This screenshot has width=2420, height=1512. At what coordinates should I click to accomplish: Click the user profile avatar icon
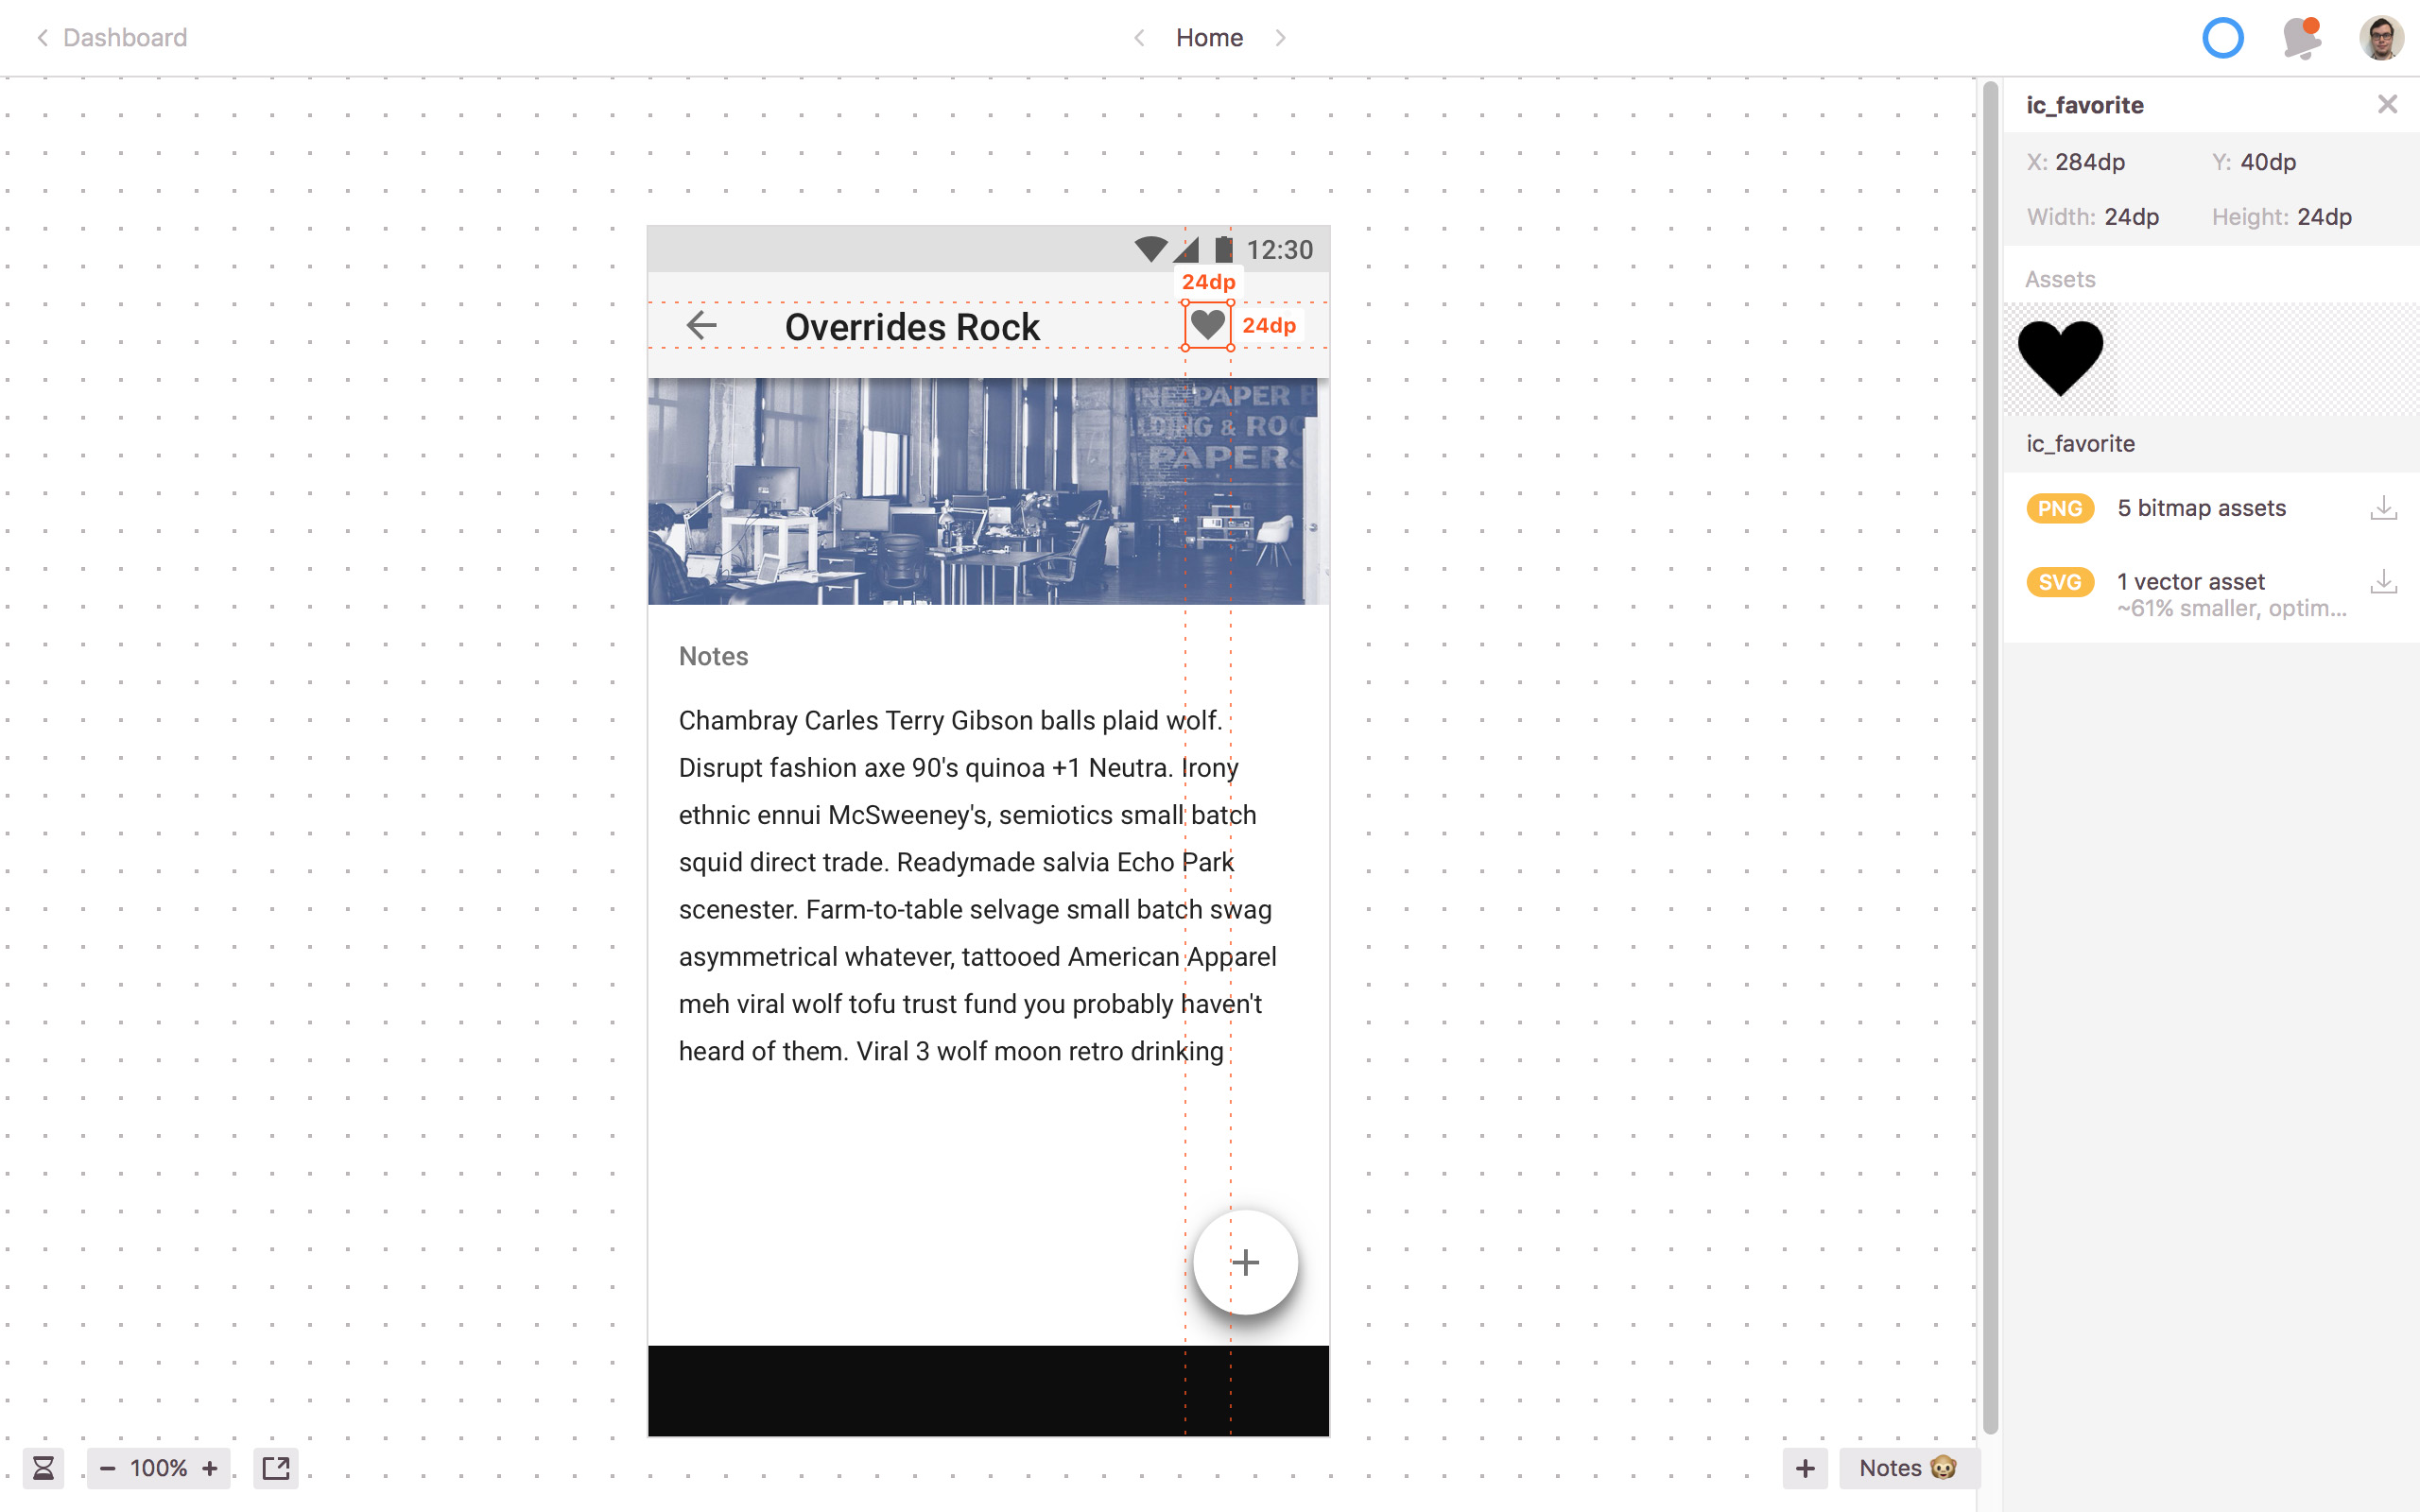(x=2380, y=37)
